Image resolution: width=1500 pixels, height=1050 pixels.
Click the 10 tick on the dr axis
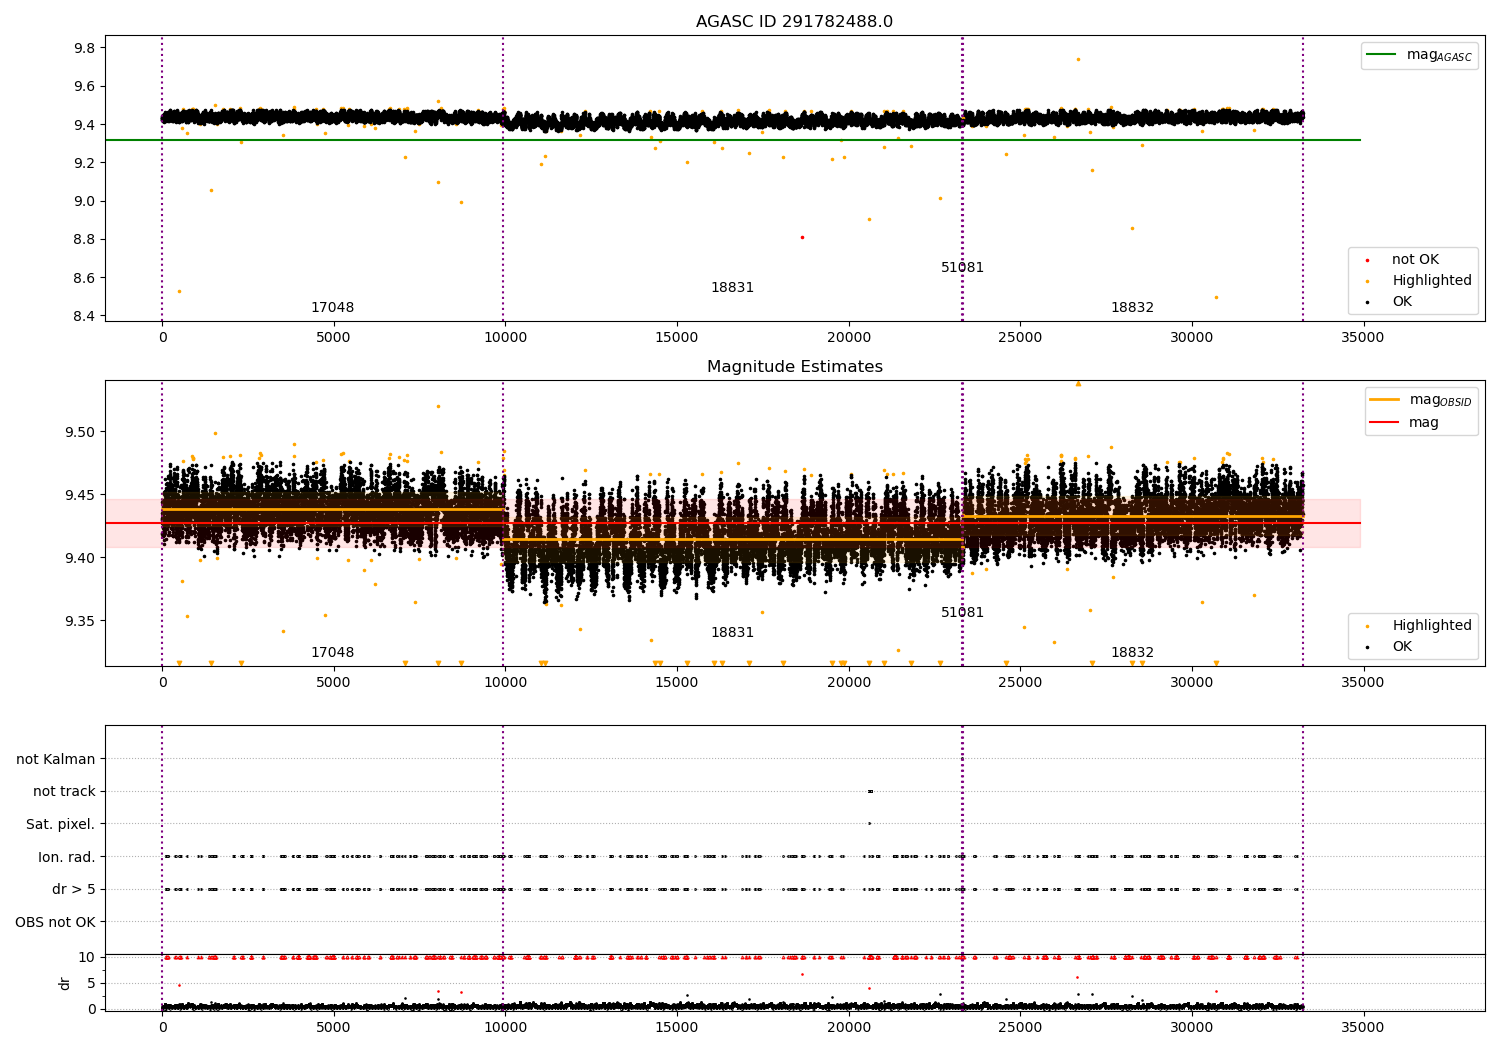coord(87,958)
